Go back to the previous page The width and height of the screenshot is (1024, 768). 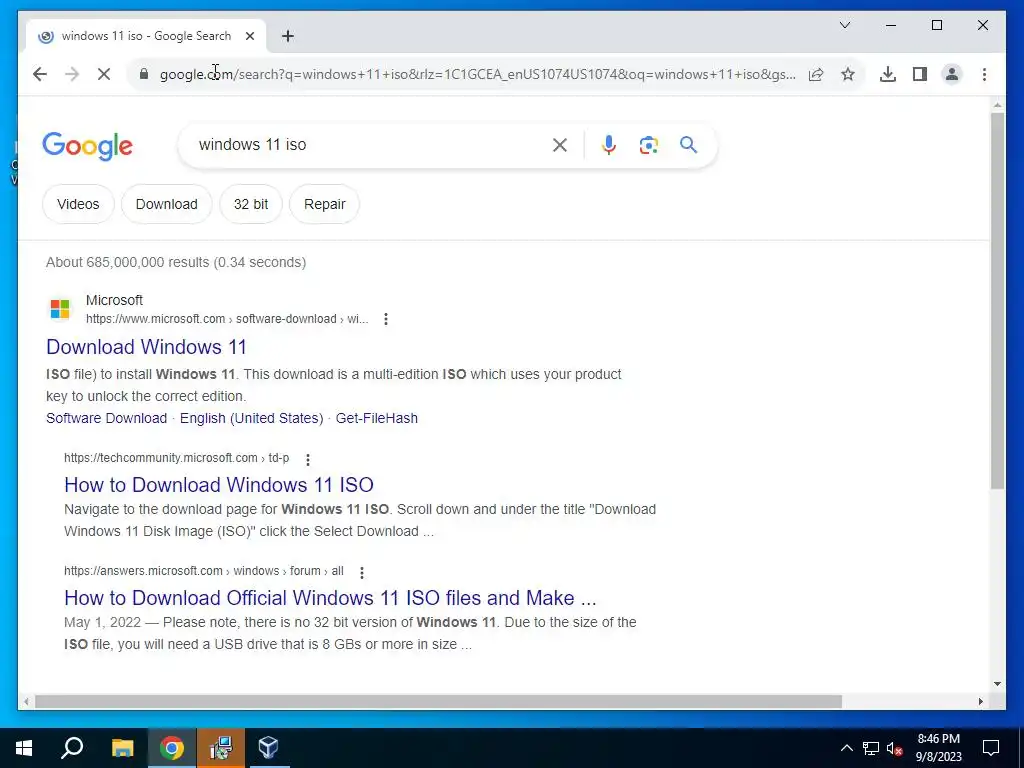40,74
